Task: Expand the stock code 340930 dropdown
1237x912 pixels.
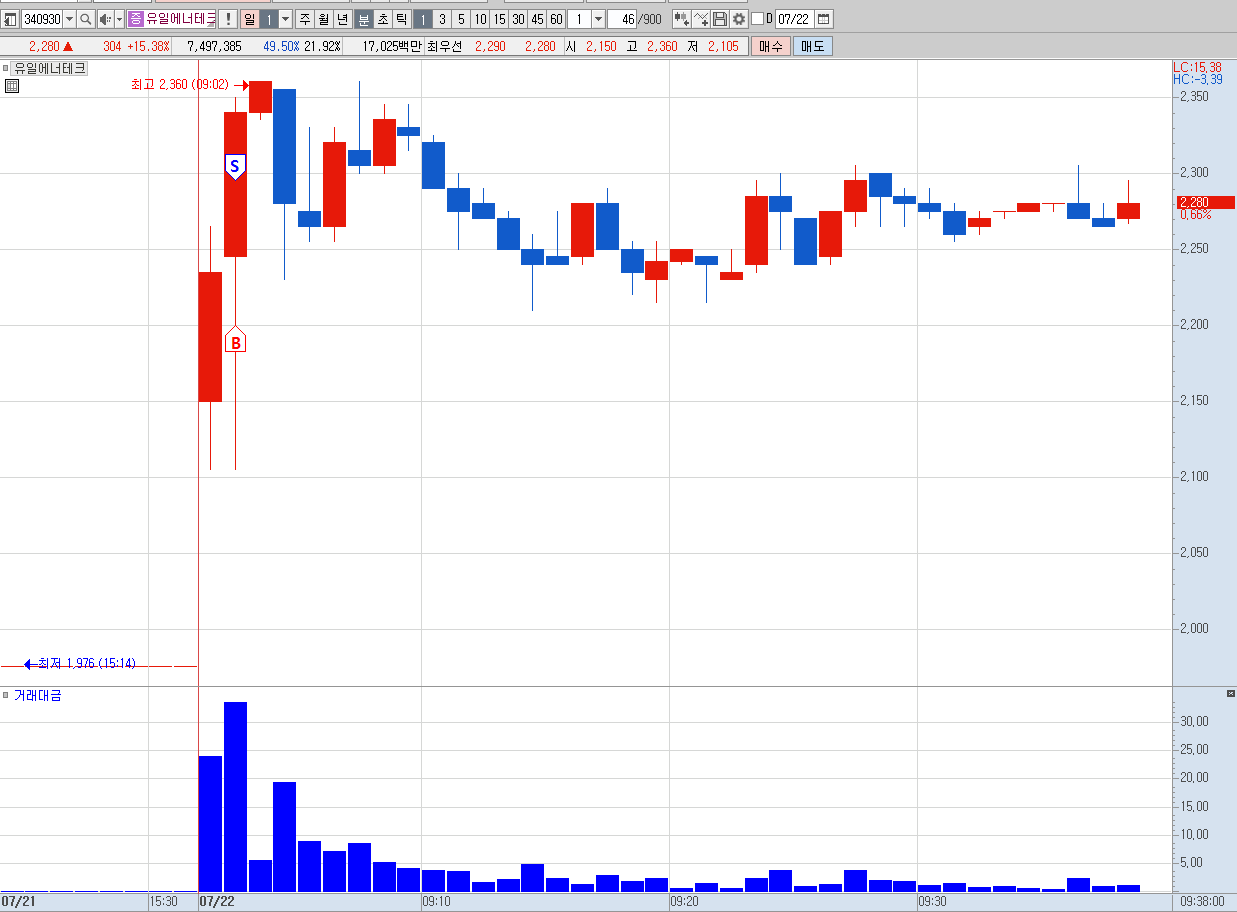Action: click(69, 19)
